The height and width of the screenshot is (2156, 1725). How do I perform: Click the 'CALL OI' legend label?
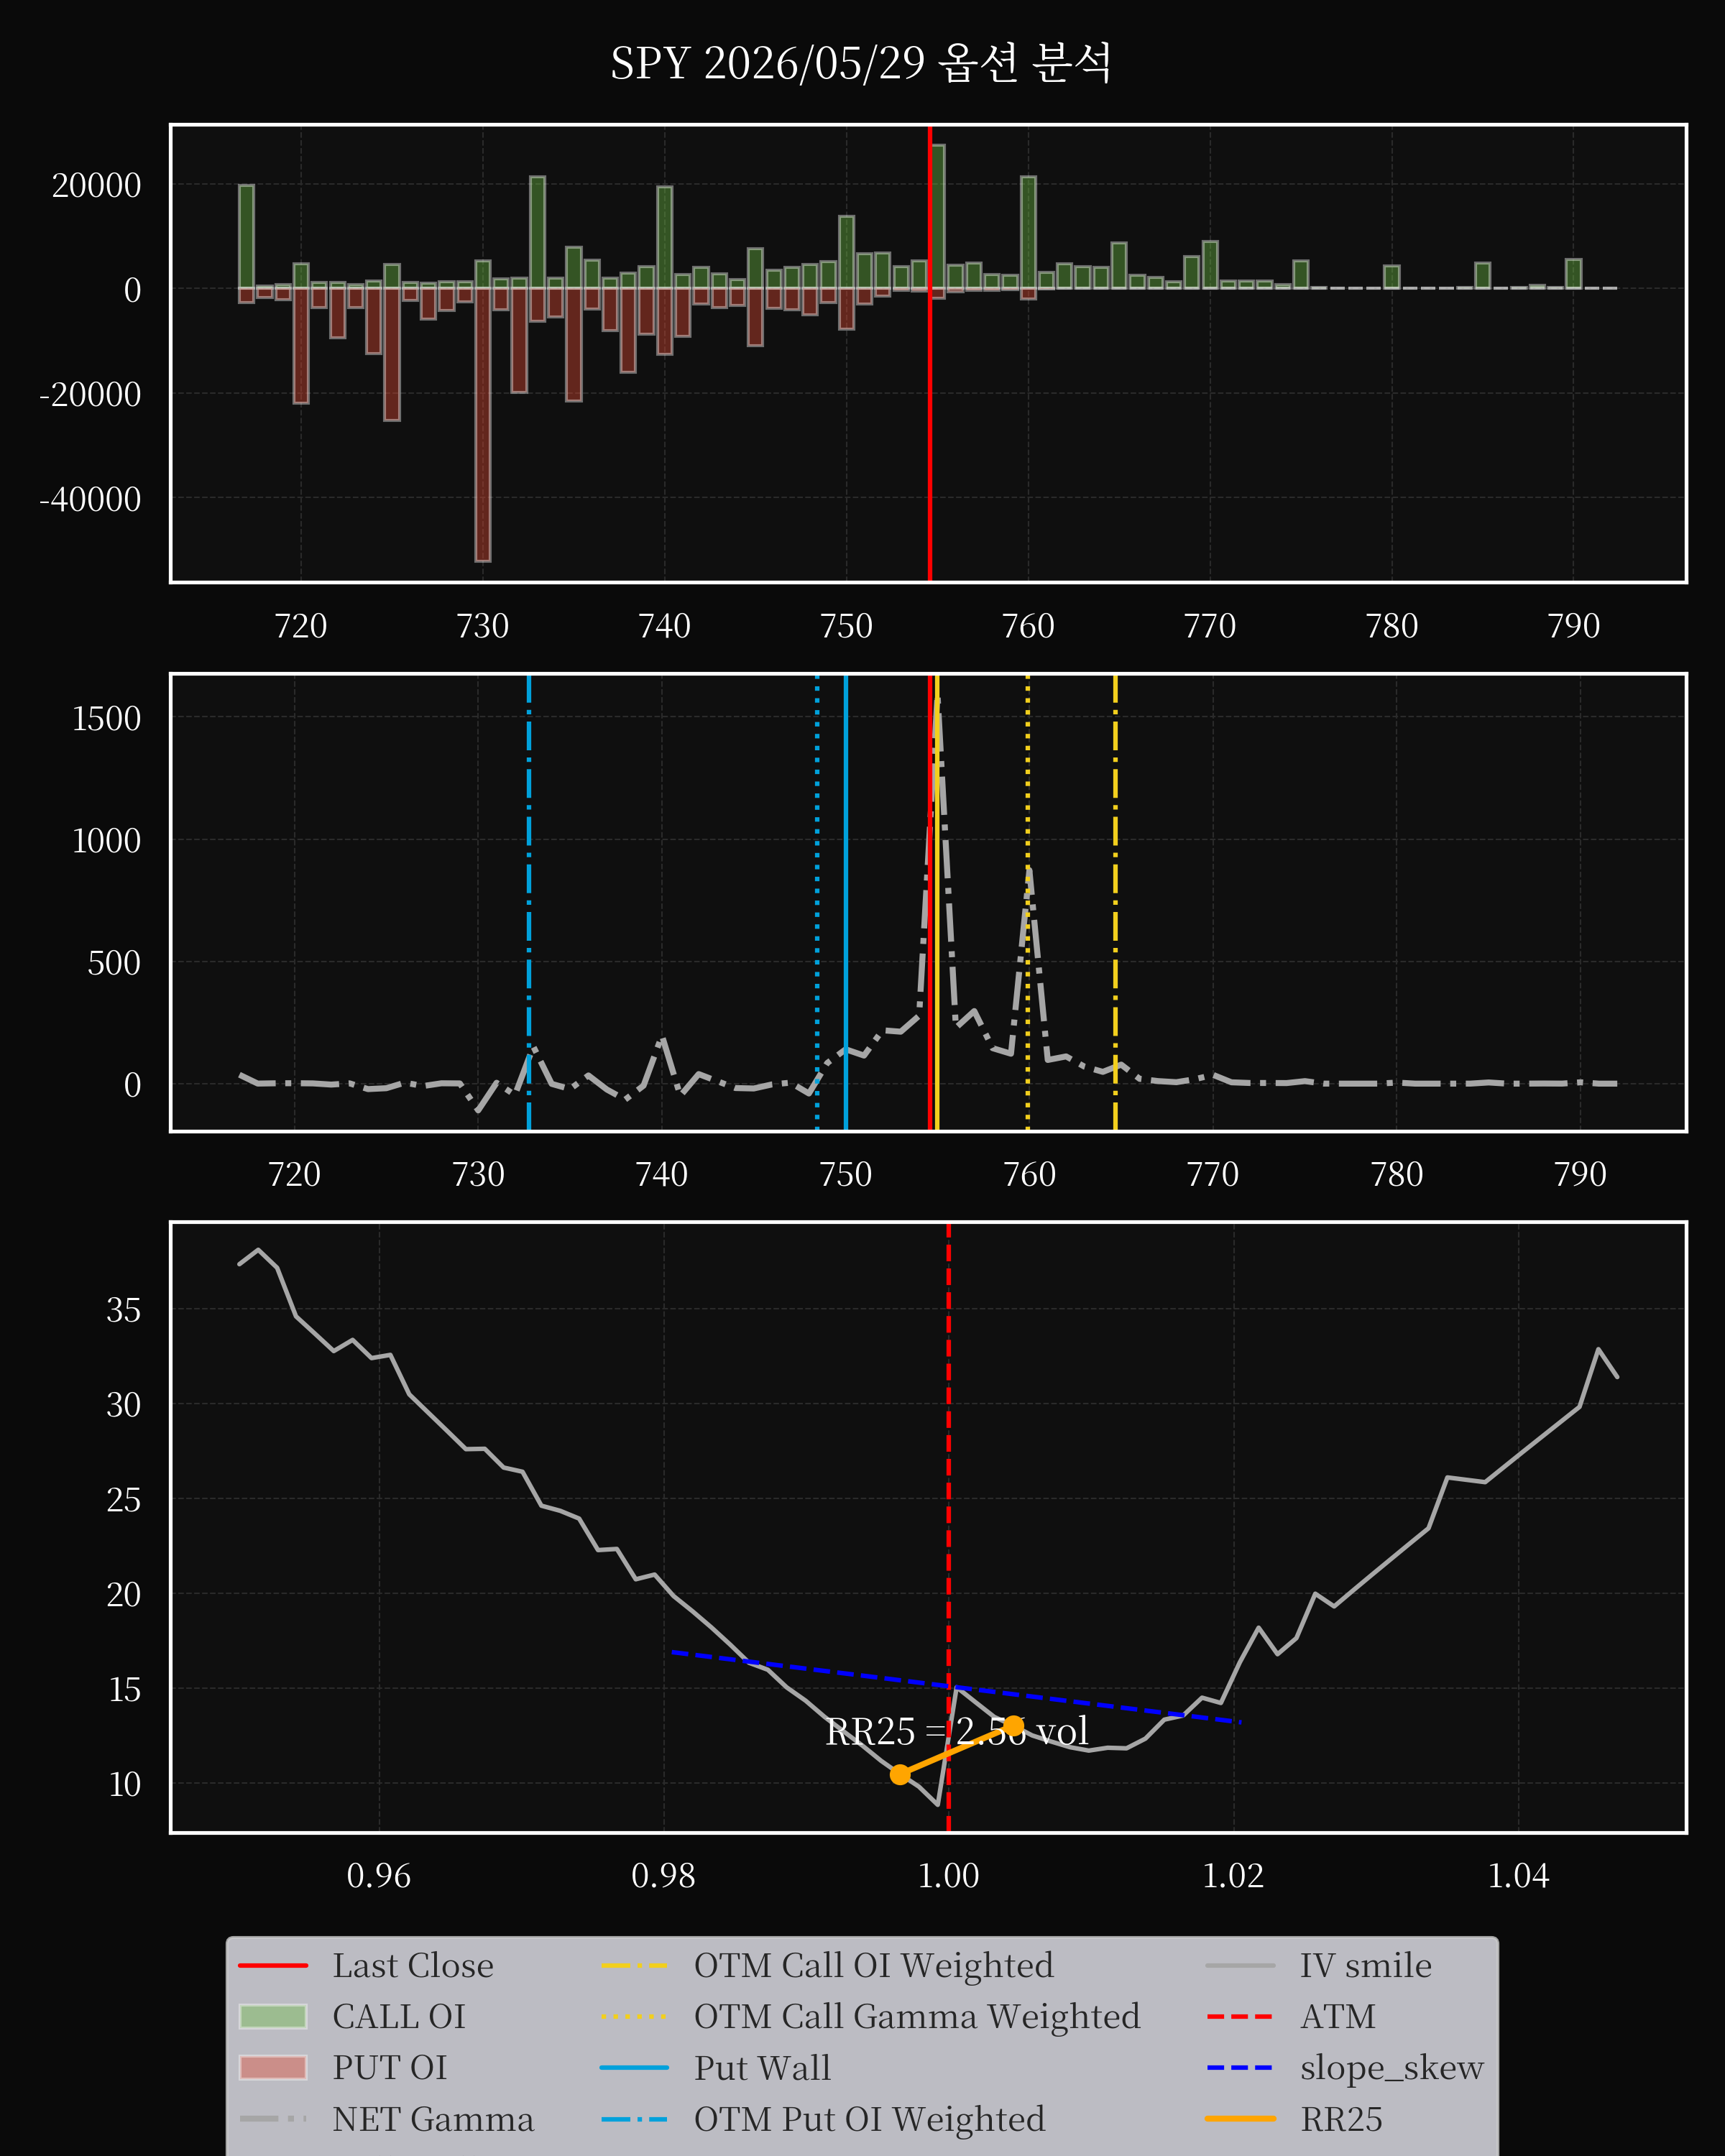point(399,2016)
